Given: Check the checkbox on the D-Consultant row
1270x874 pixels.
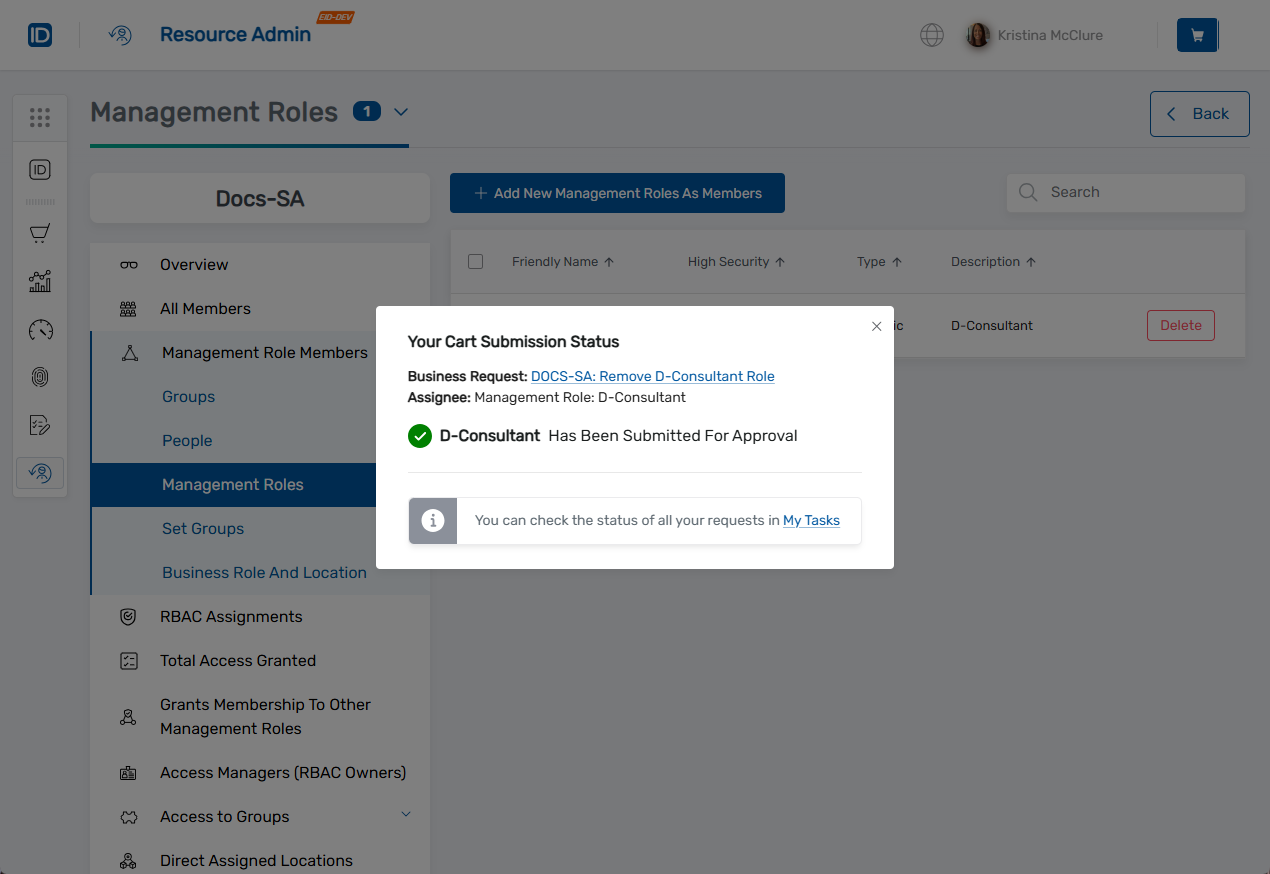Looking at the screenshot, I should point(475,325).
